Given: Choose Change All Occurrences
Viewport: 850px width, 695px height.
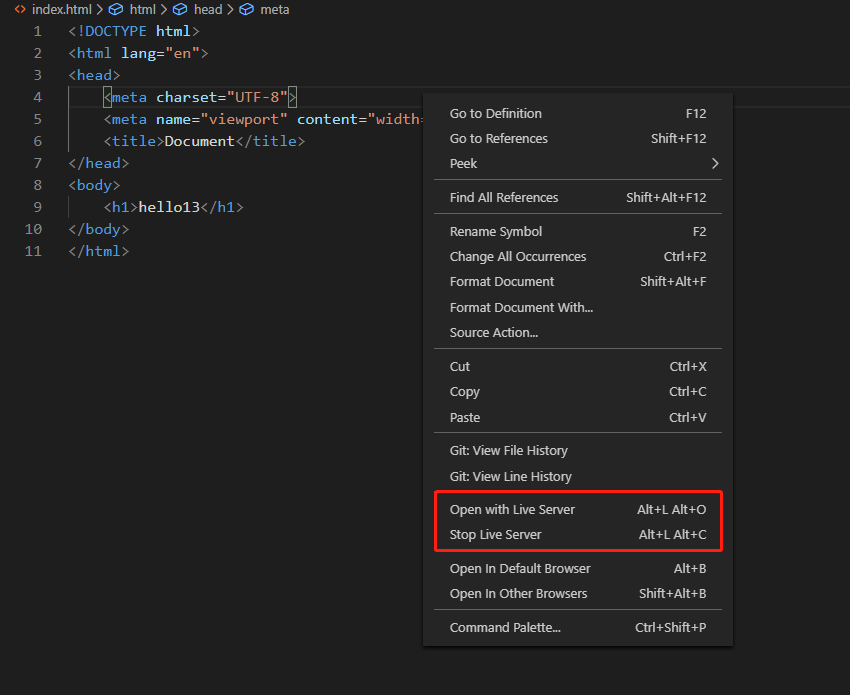Looking at the screenshot, I should (x=518, y=257).
